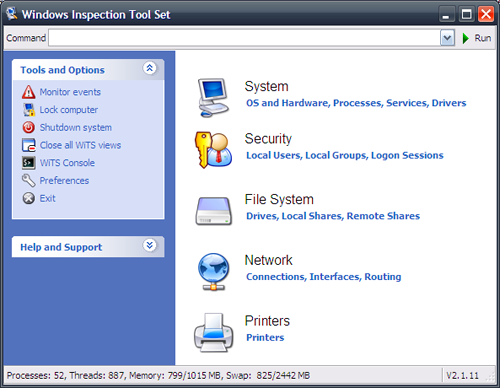
Task: Click the Exit cross icon
Action: click(29, 198)
